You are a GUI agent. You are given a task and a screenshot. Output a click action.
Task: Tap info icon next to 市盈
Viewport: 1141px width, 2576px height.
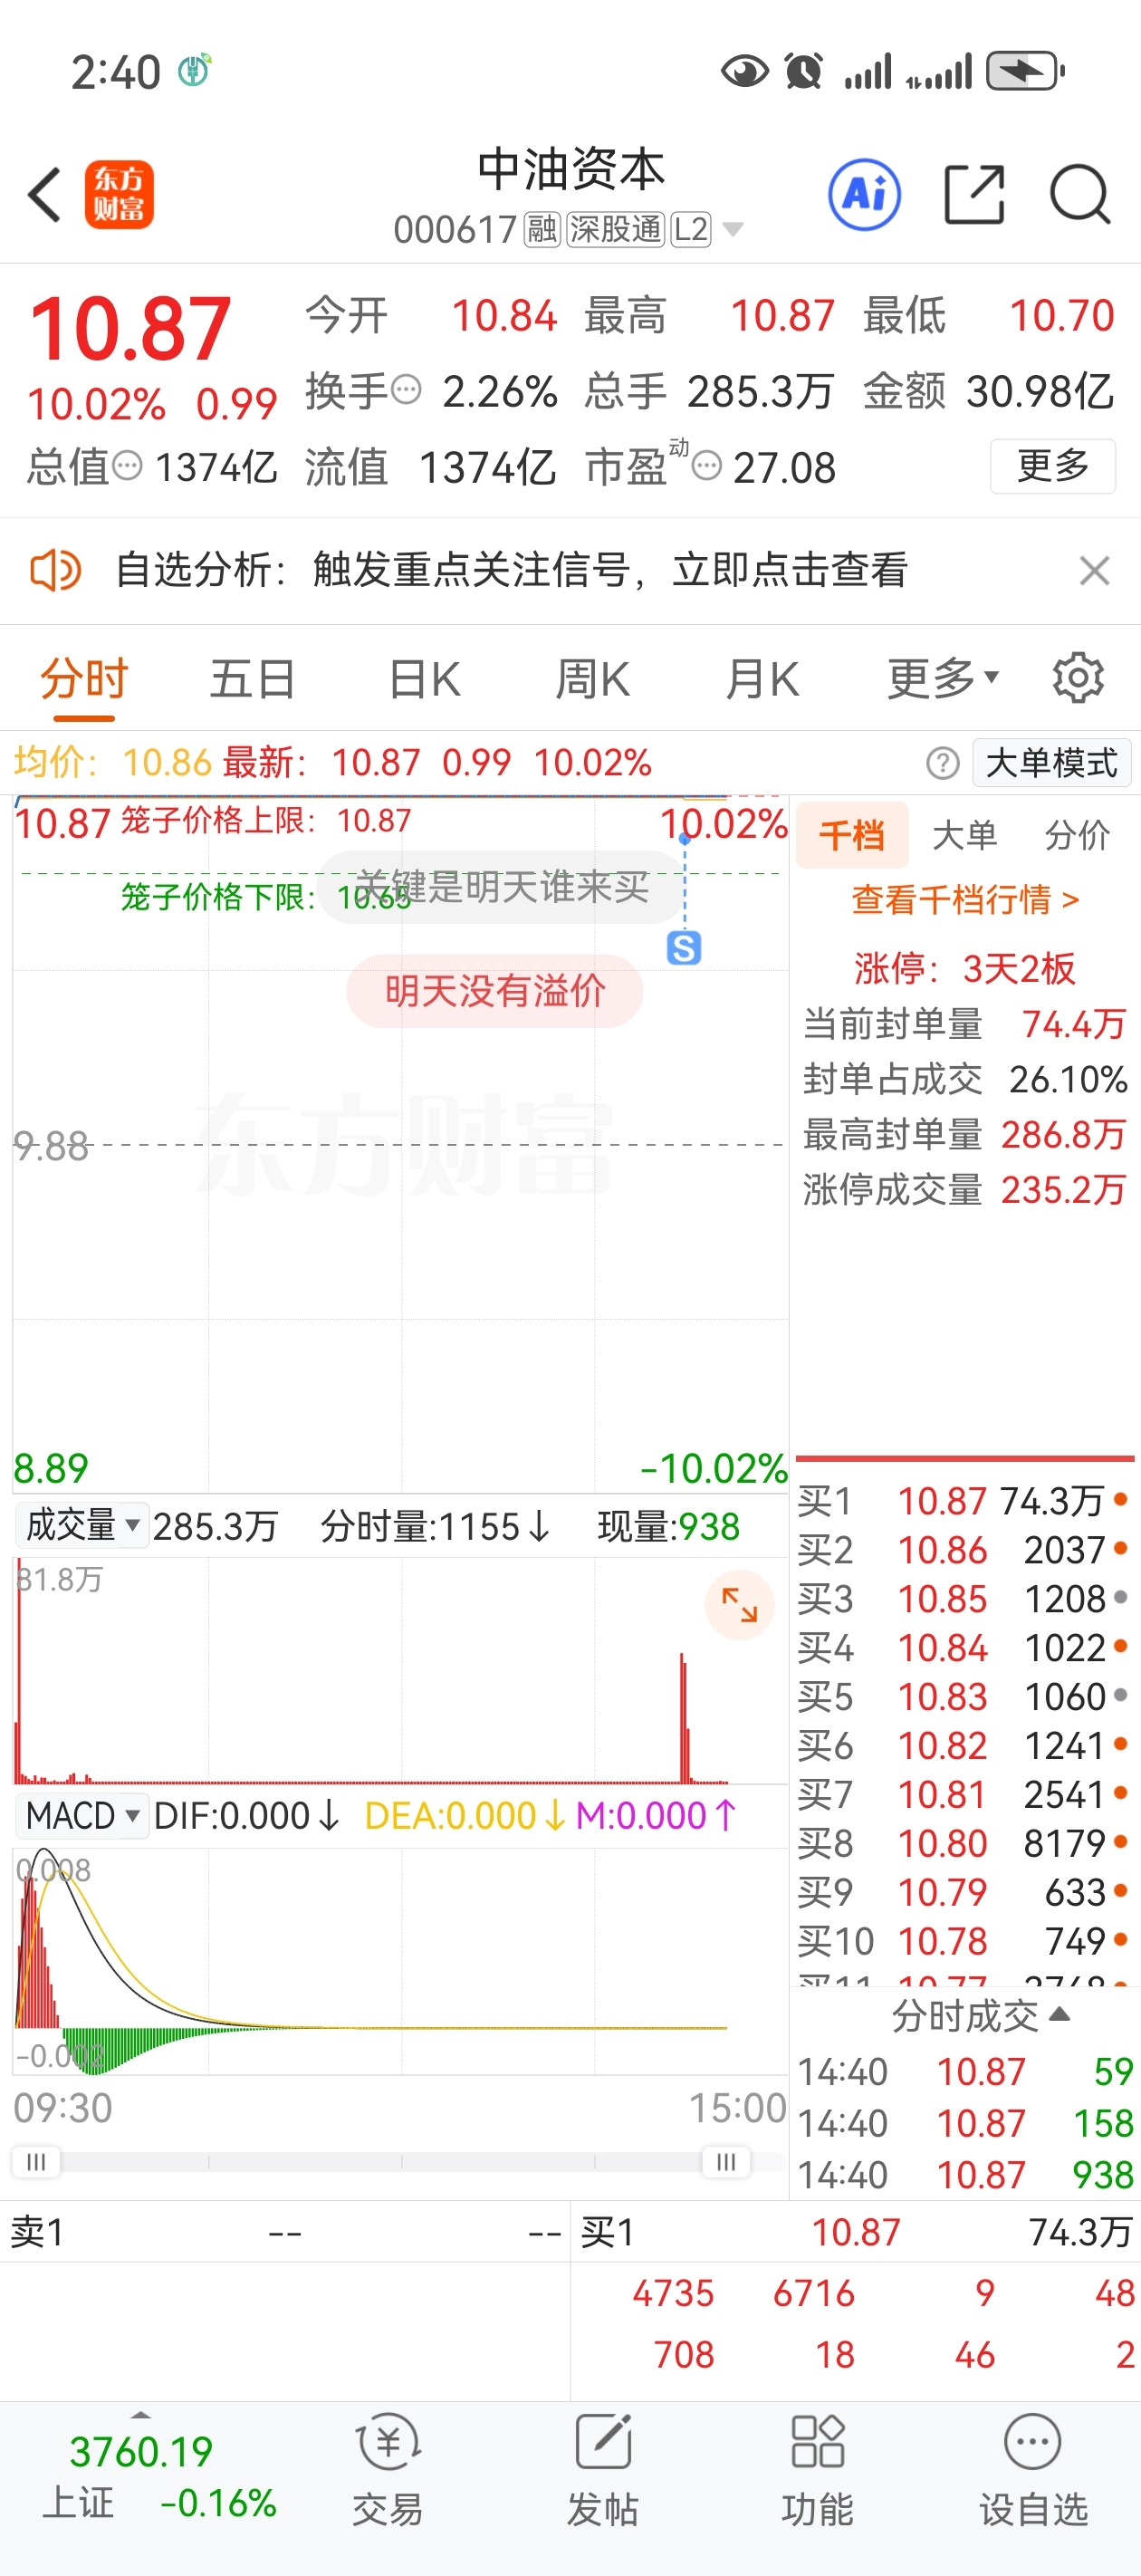pos(707,466)
